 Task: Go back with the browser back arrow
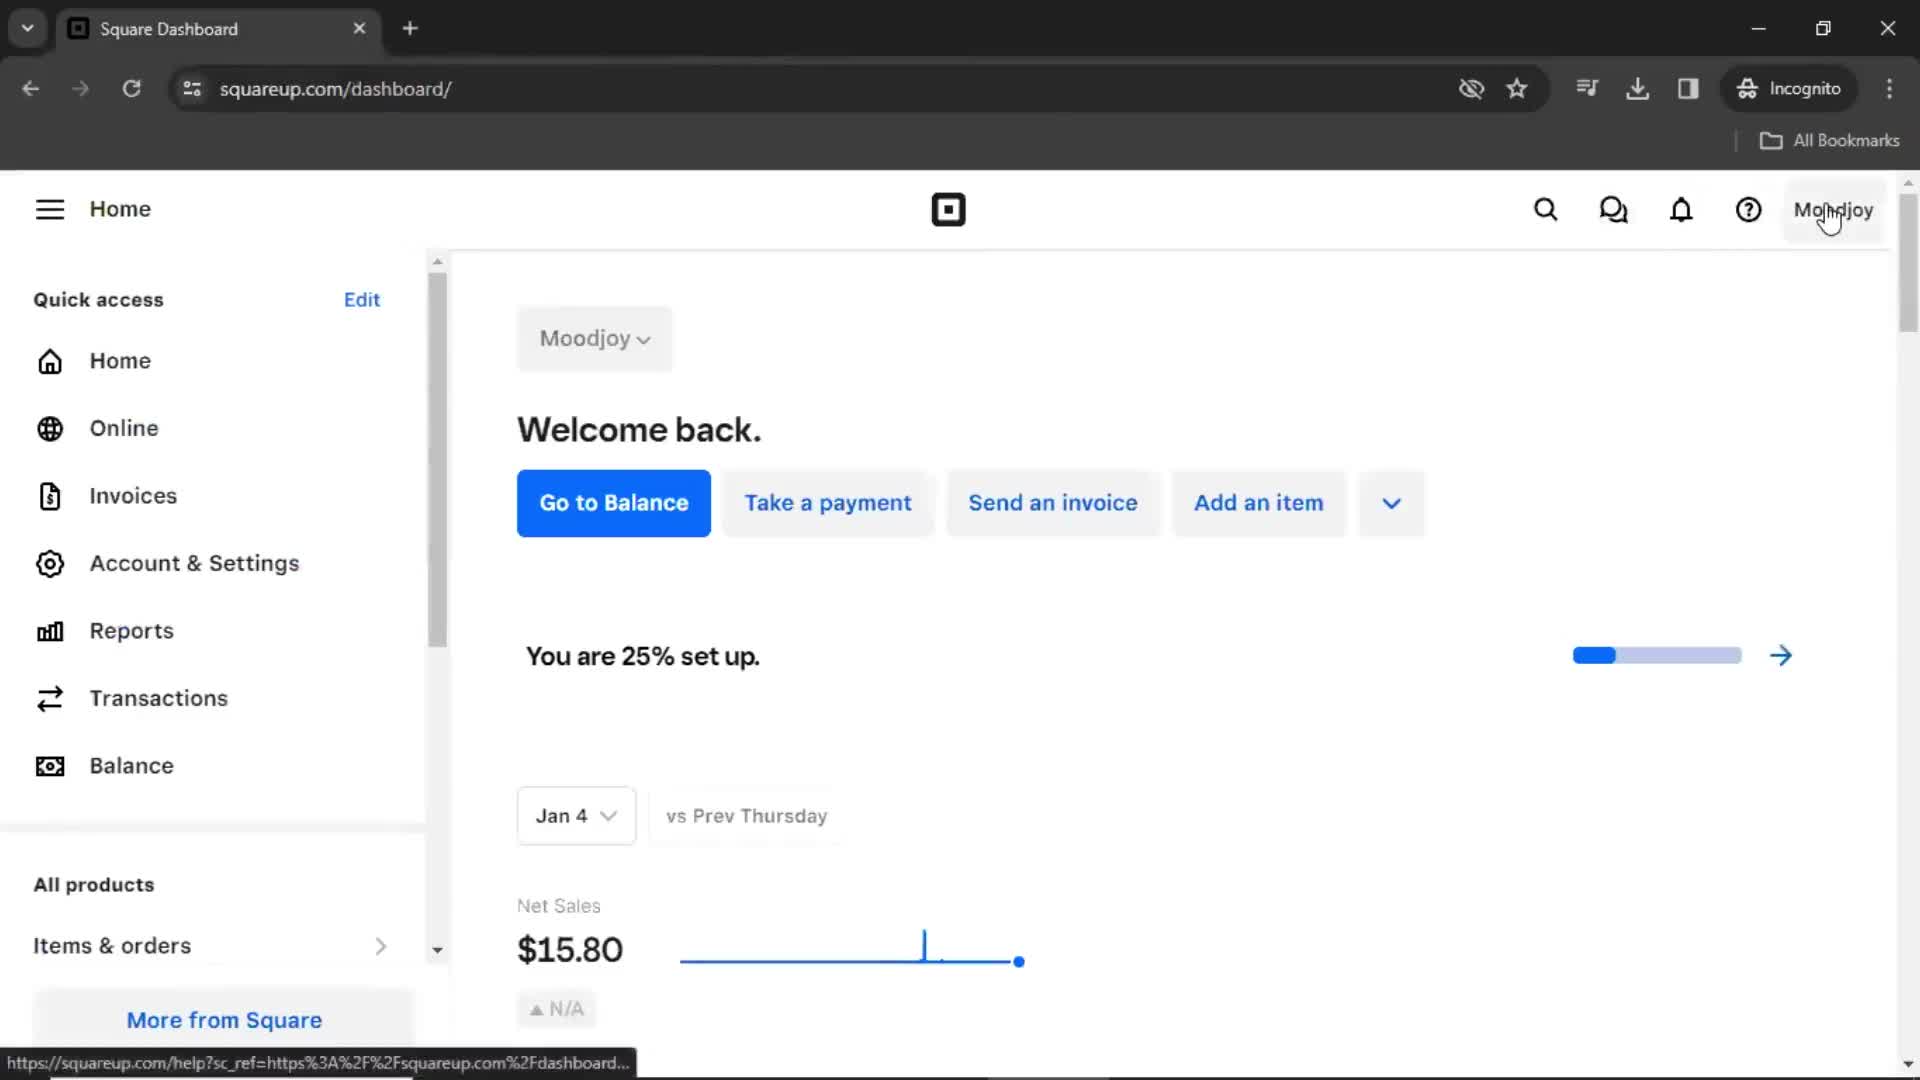(x=31, y=88)
